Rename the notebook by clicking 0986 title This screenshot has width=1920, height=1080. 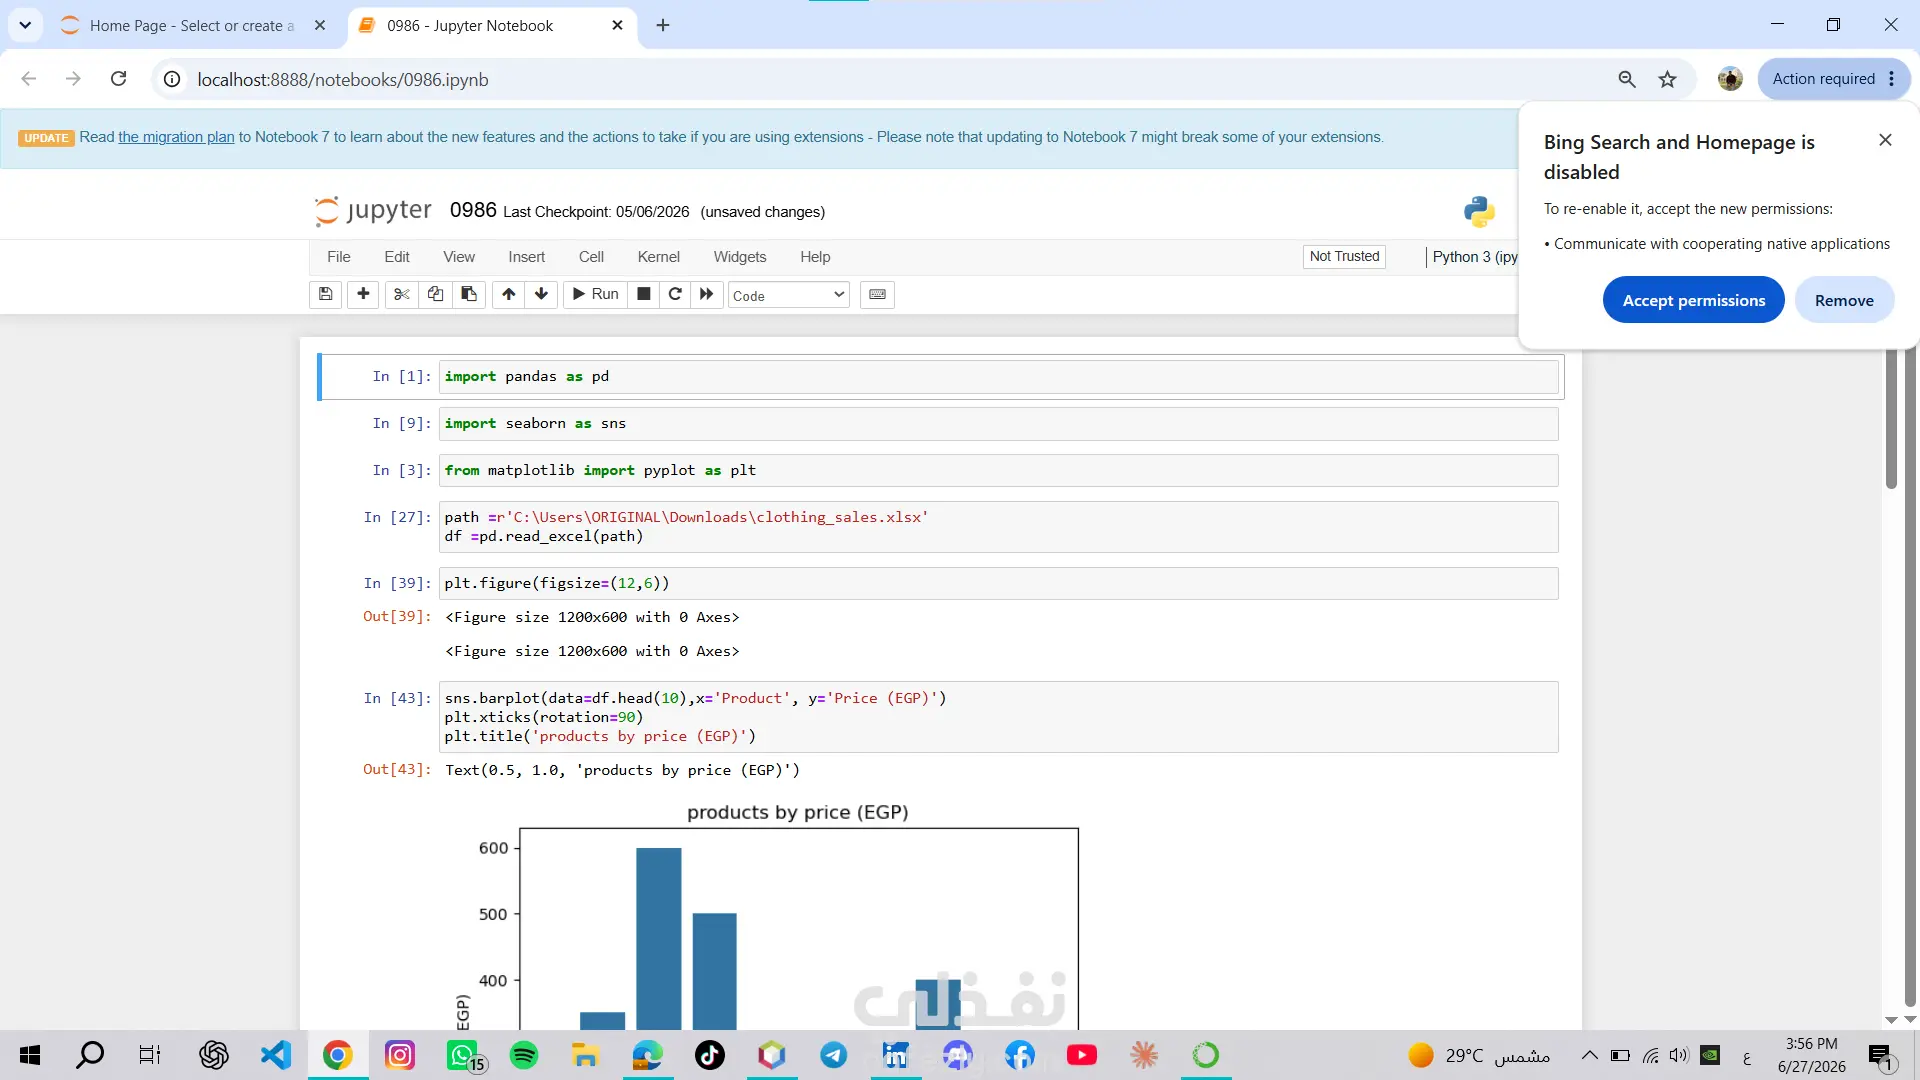473,210
